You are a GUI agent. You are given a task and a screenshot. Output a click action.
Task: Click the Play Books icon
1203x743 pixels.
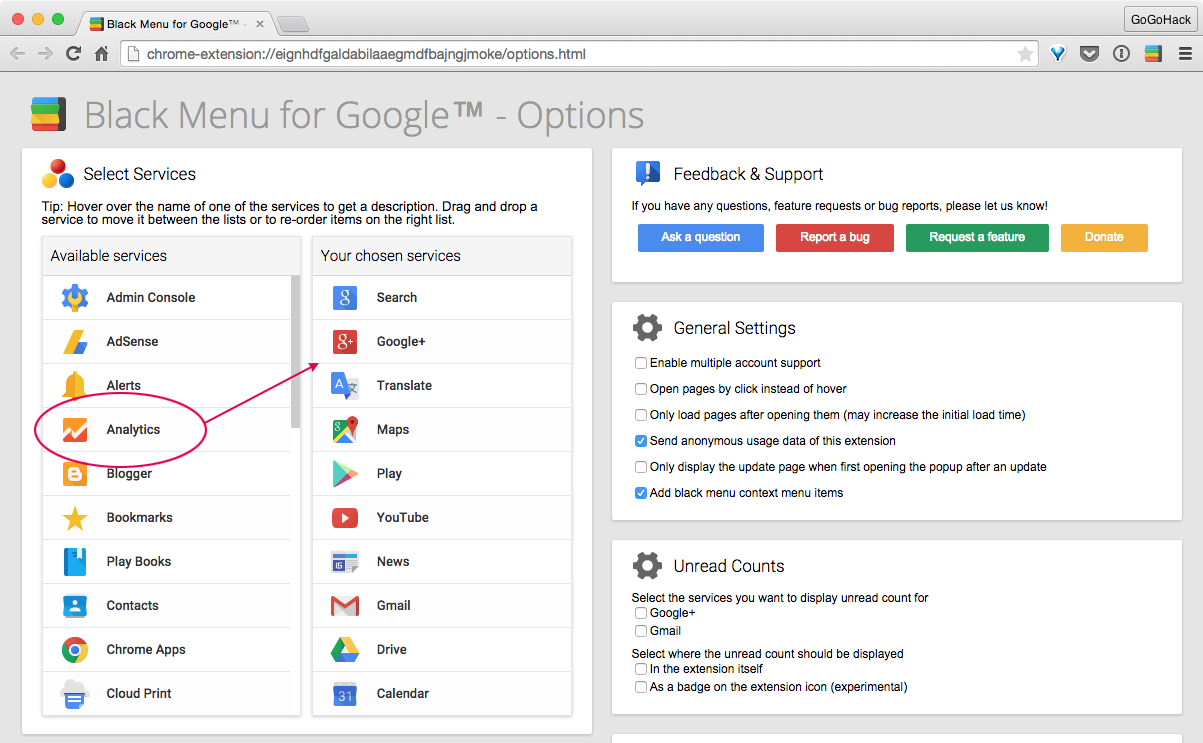[75, 562]
